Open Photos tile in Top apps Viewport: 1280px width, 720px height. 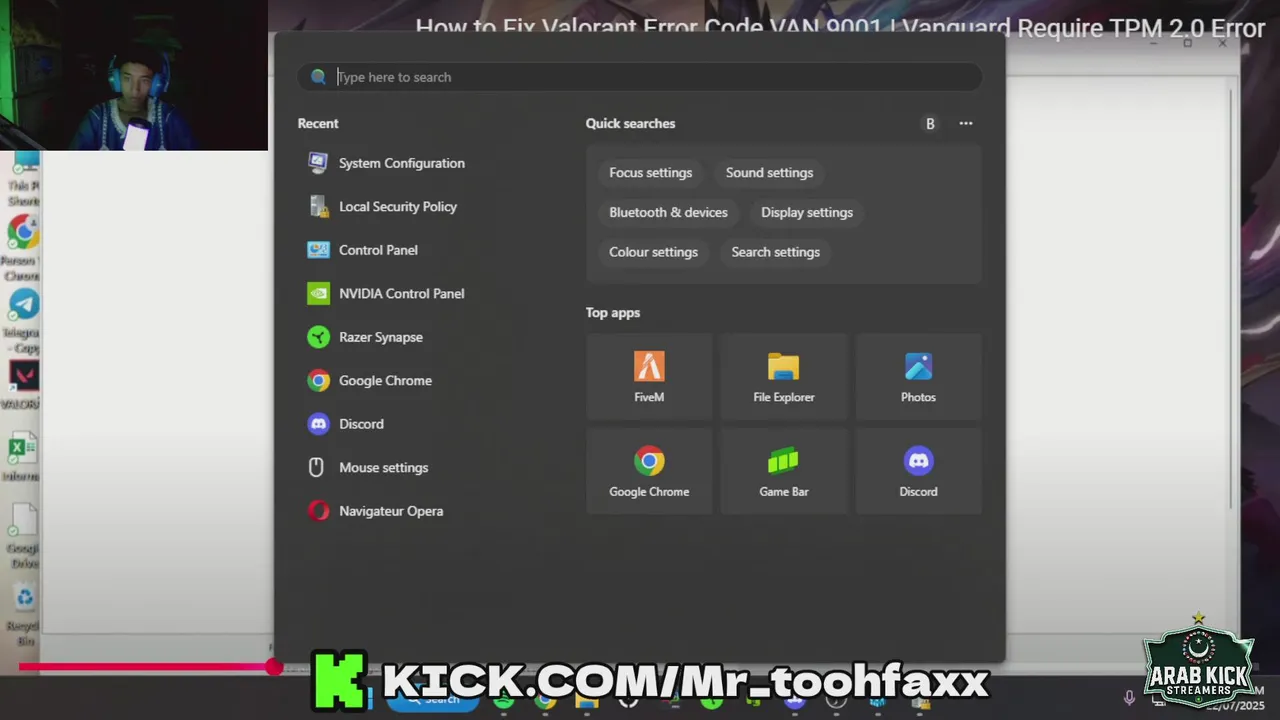click(x=918, y=376)
